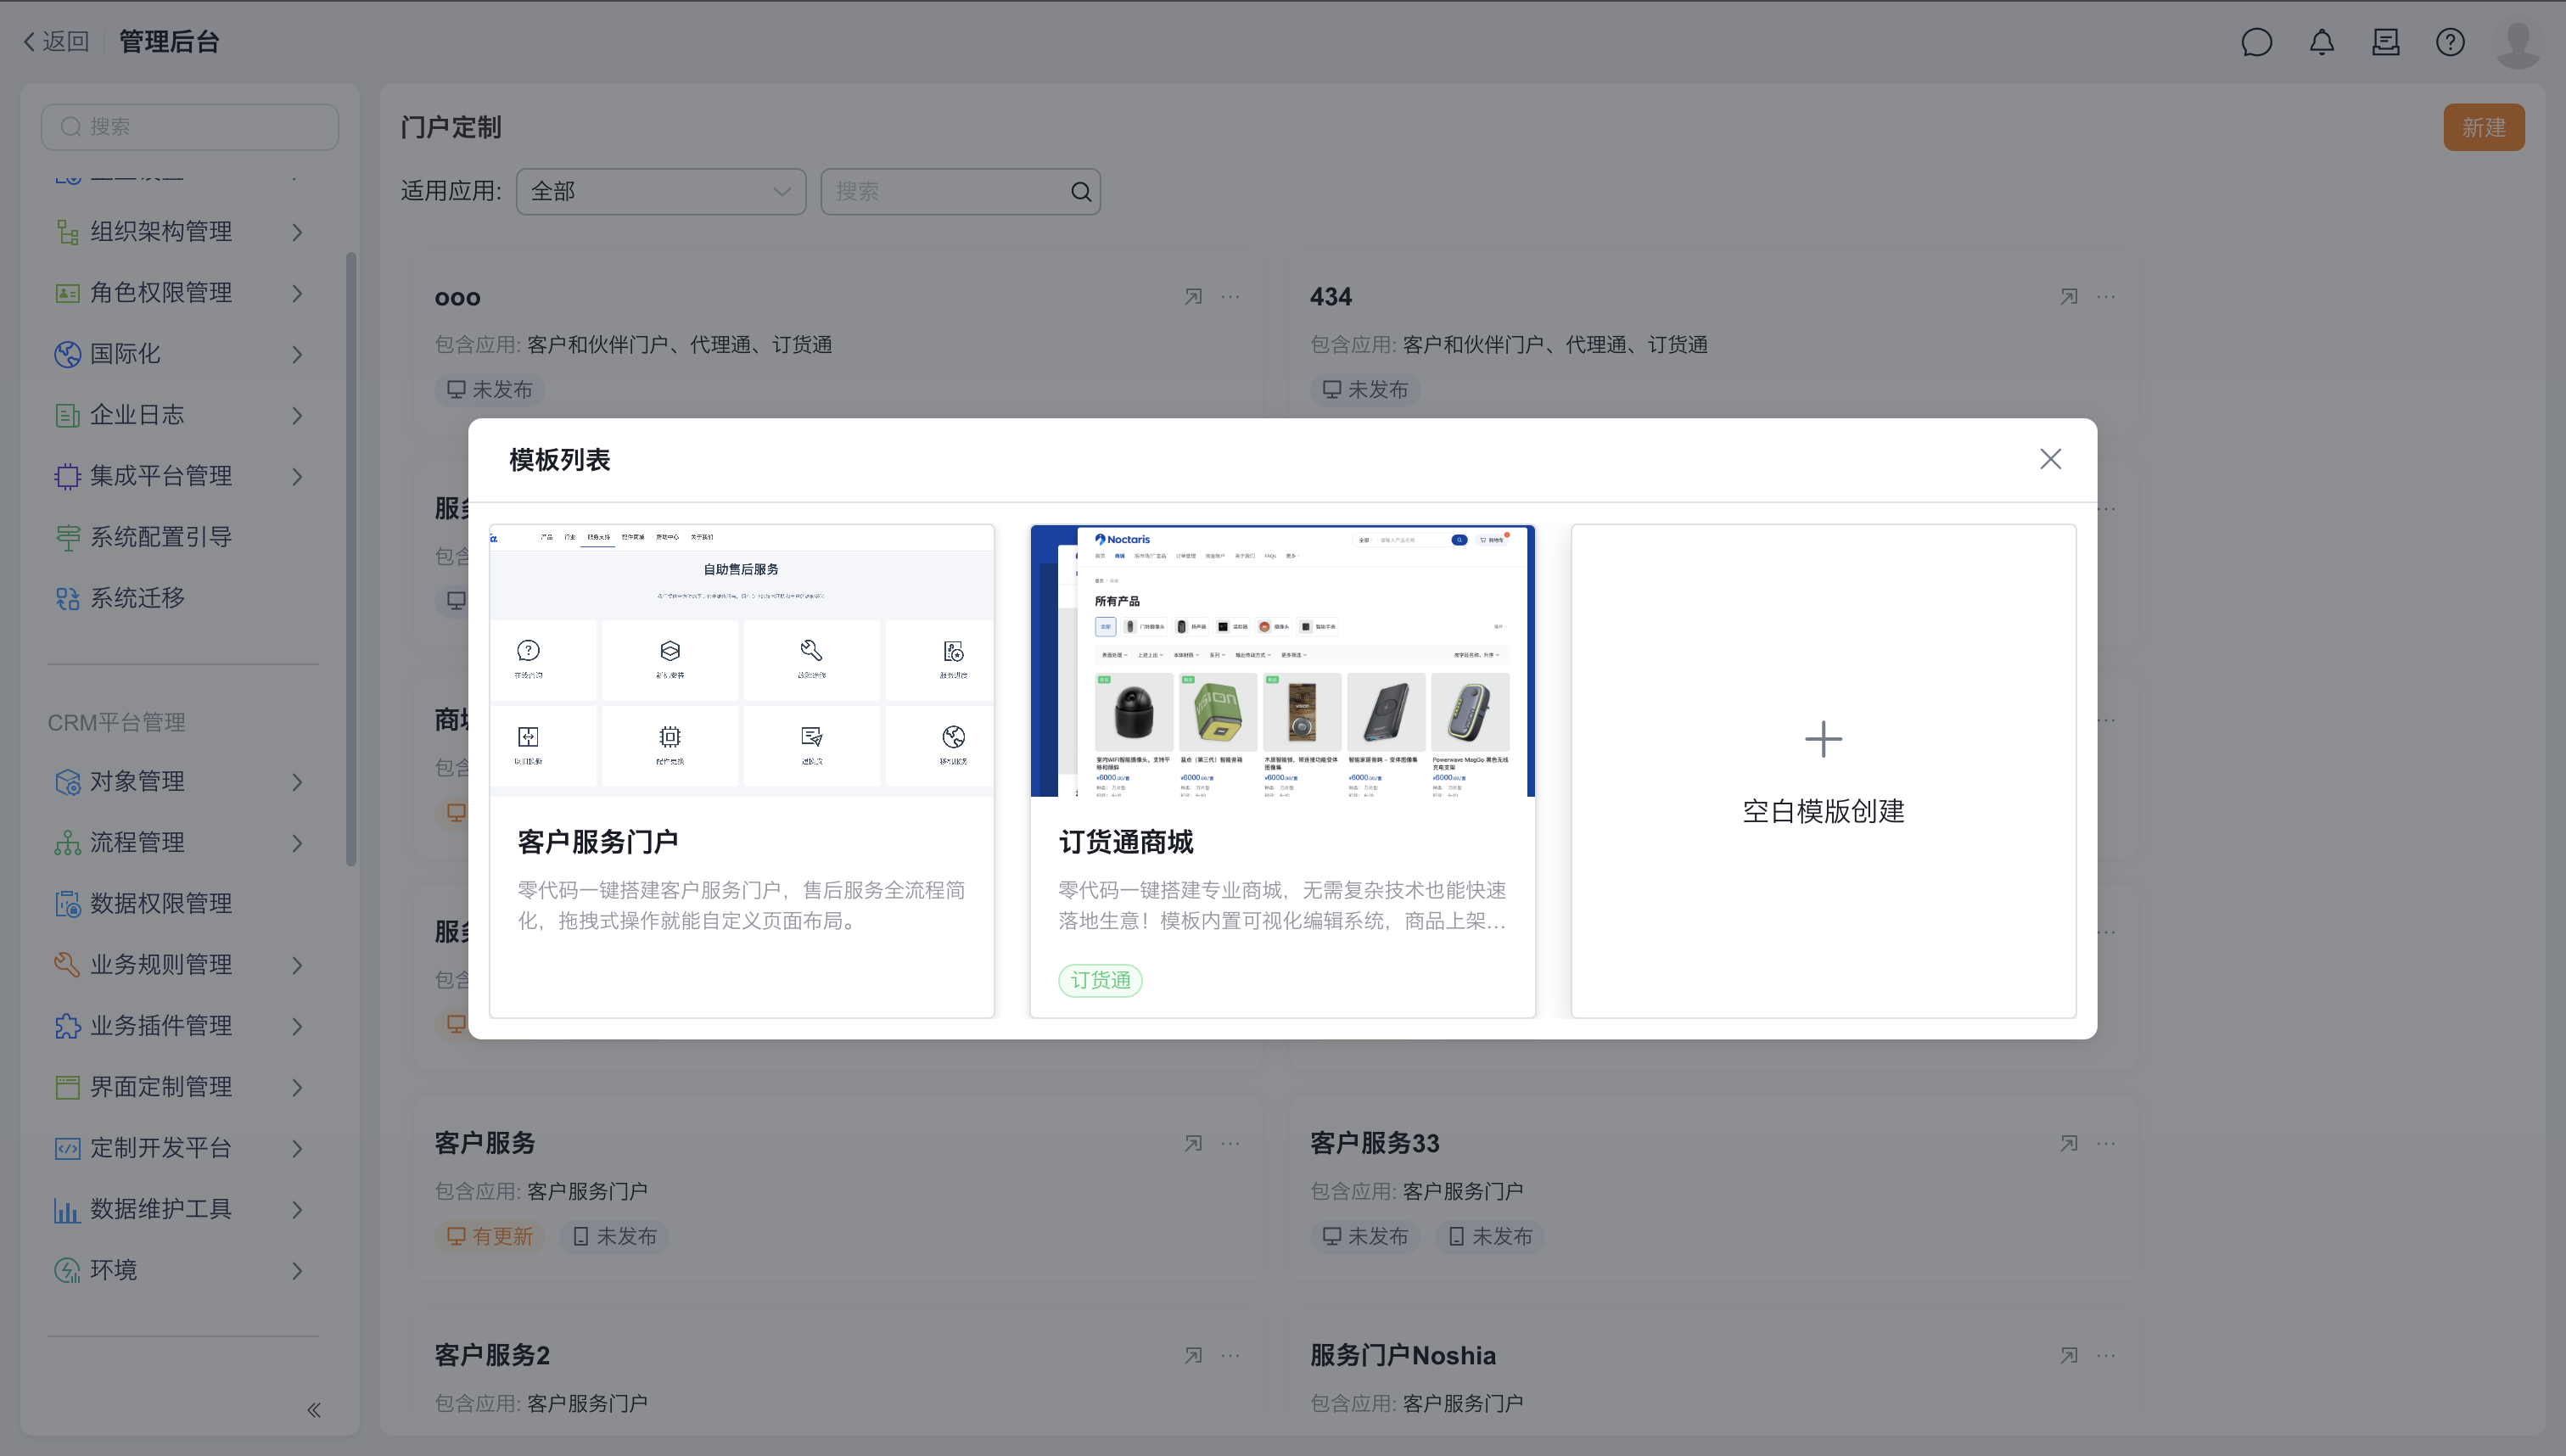Open more options on 服务门户Noshia card
The width and height of the screenshot is (2566, 1456).
(2106, 1355)
